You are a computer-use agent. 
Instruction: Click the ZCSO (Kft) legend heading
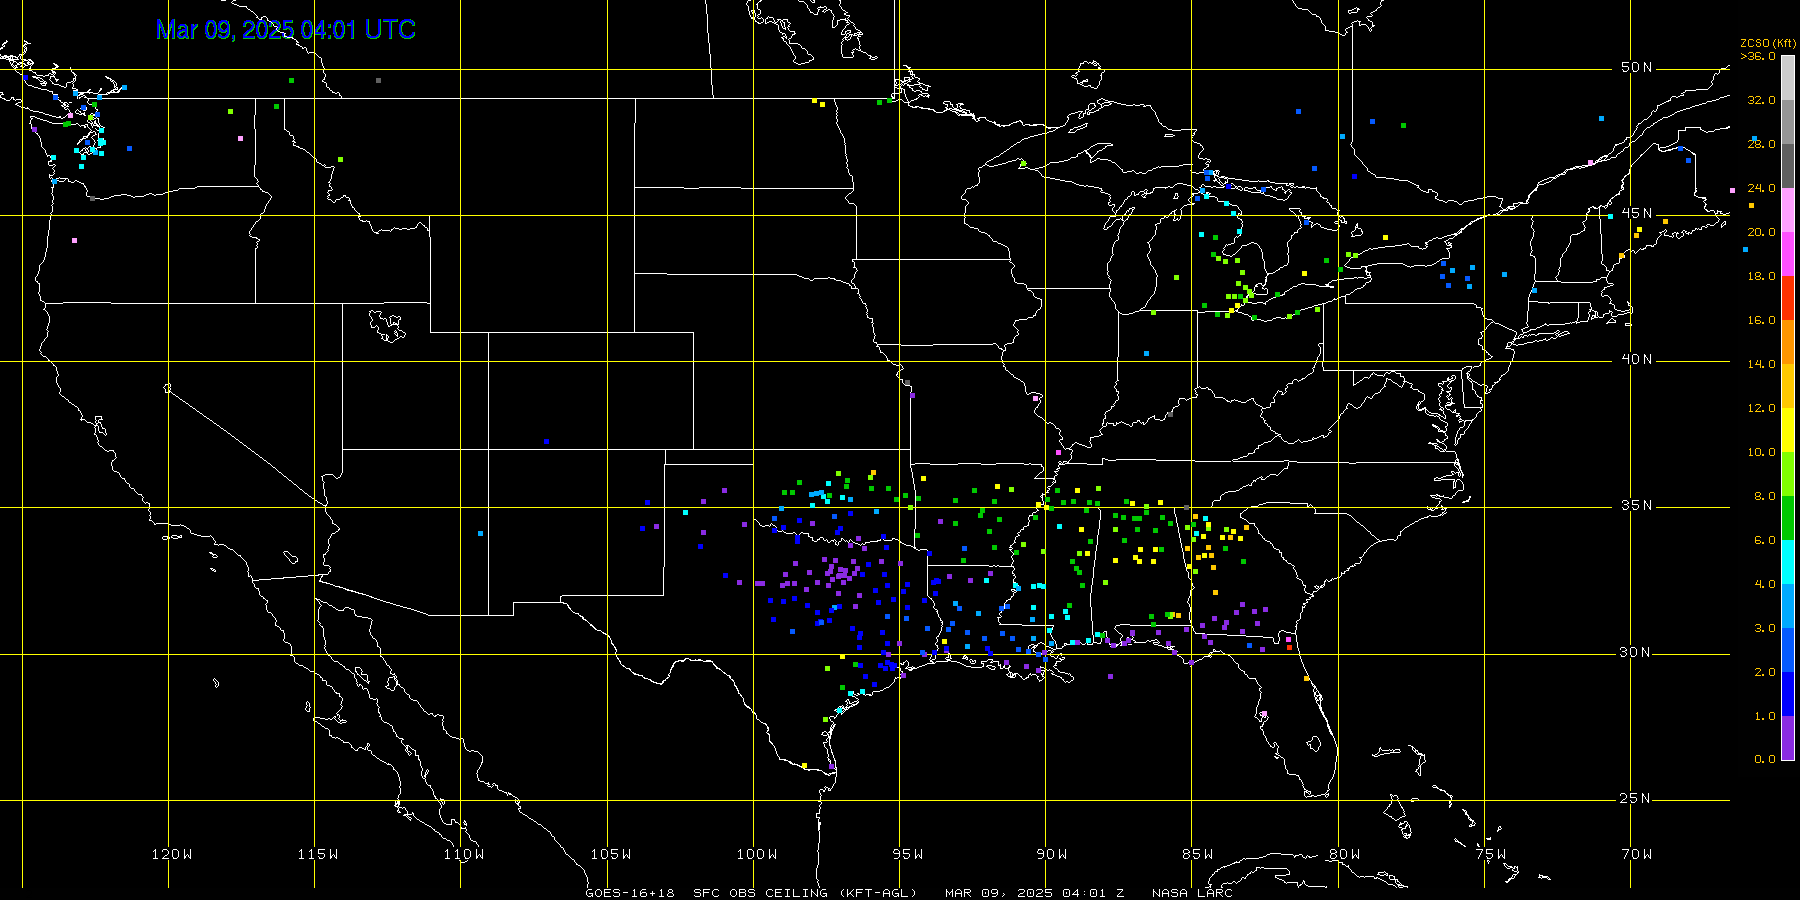(1768, 43)
